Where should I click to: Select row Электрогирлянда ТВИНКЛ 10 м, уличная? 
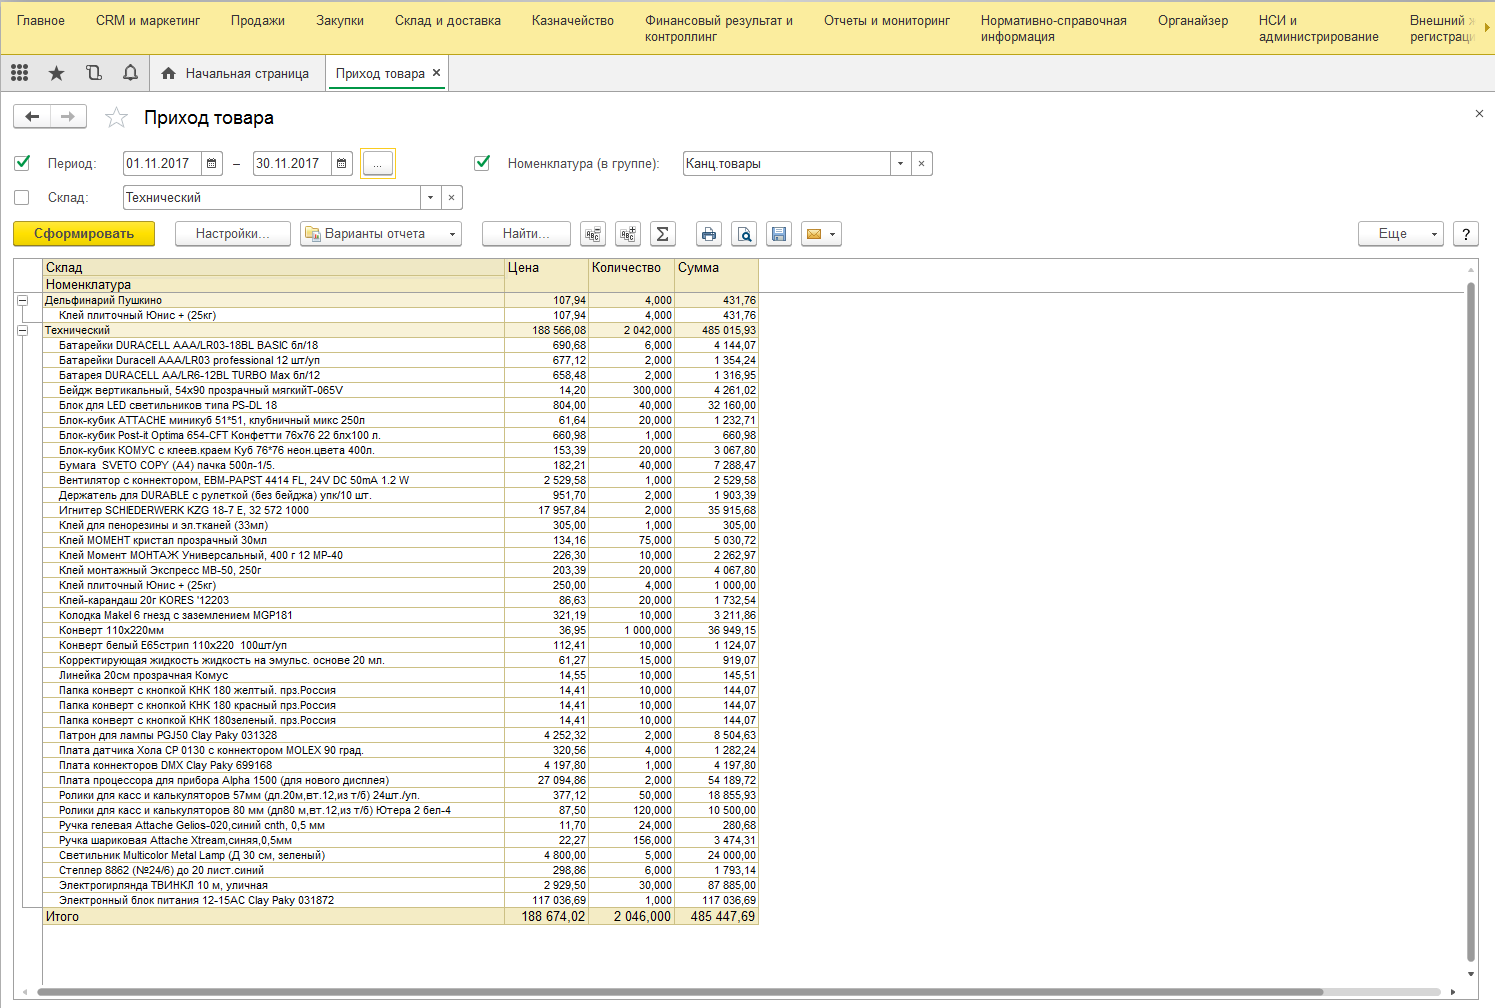(400, 885)
